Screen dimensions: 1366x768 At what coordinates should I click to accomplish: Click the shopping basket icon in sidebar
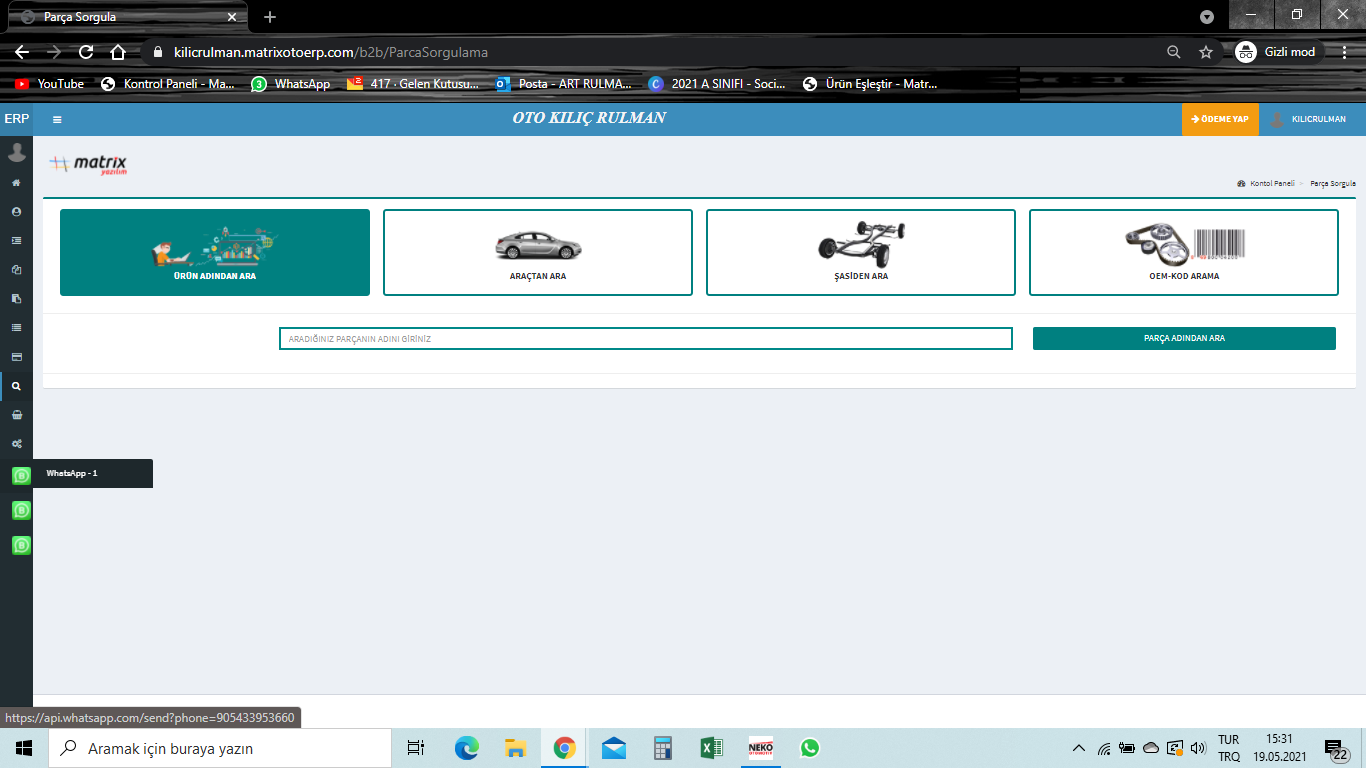point(16,415)
